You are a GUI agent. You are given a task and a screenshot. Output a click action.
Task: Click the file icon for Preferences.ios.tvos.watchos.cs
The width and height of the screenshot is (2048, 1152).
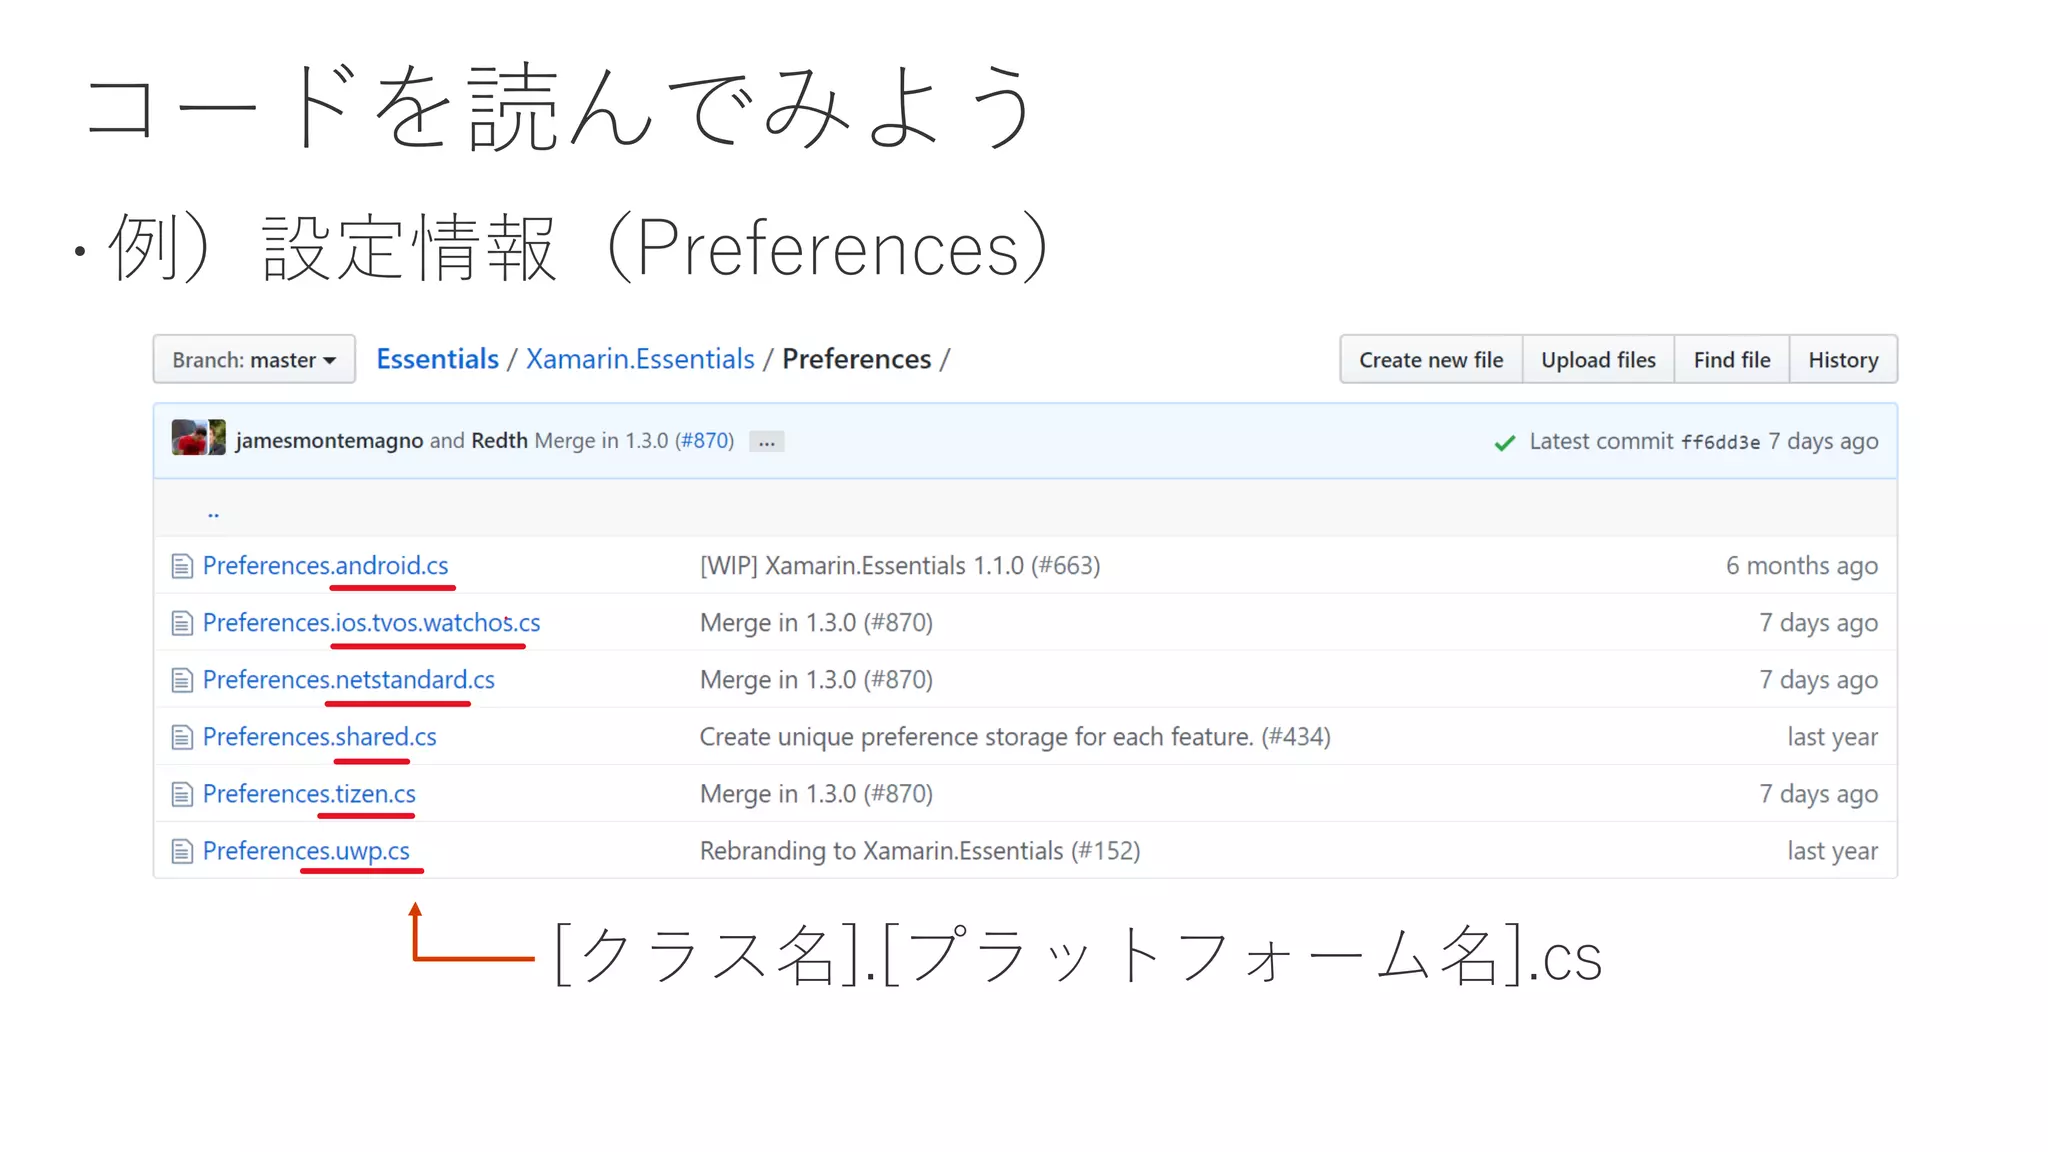pyautogui.click(x=181, y=623)
